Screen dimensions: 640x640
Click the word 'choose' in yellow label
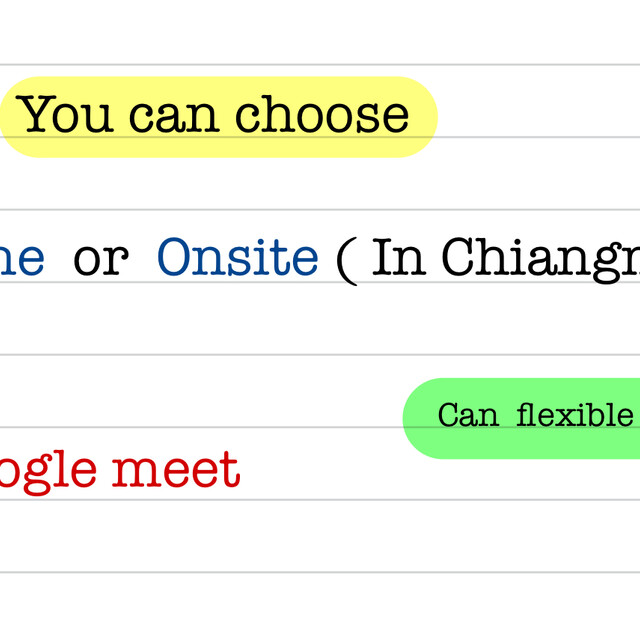coord(322,115)
